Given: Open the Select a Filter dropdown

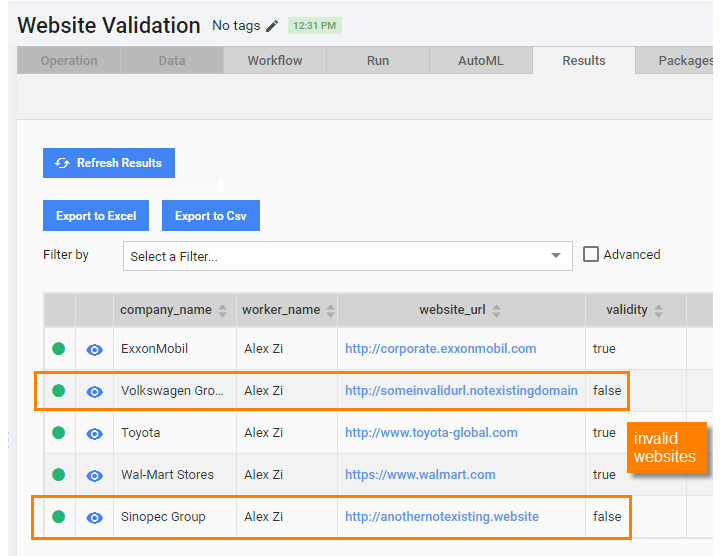Looking at the screenshot, I should point(348,256).
